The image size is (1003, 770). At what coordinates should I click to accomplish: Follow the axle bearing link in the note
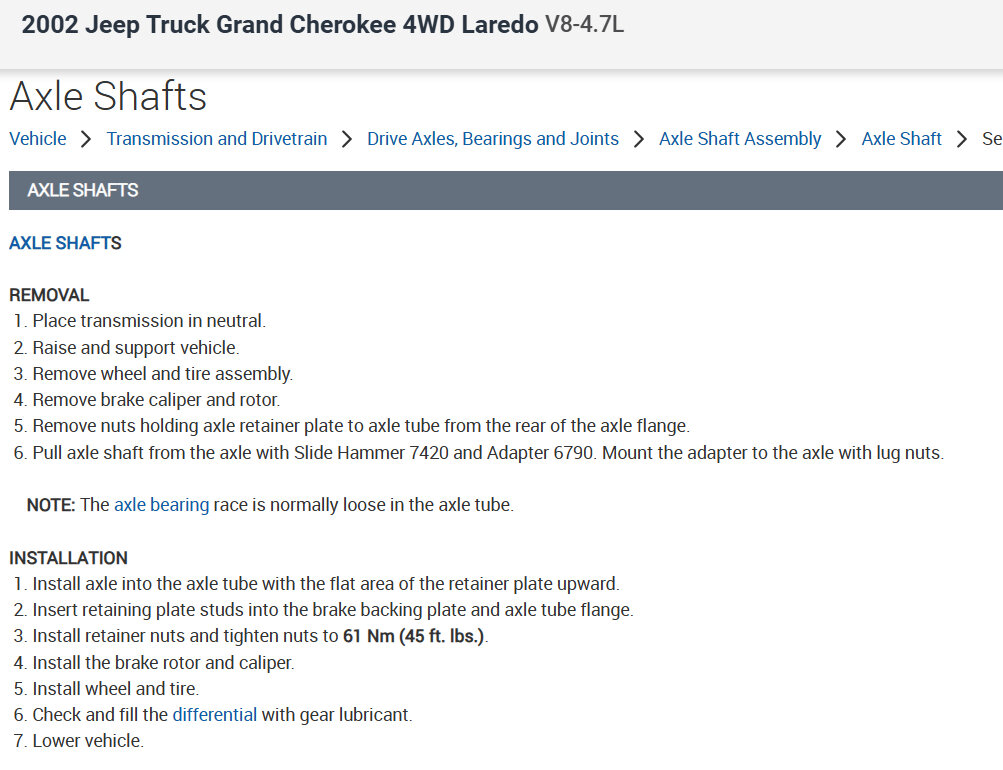coord(161,505)
